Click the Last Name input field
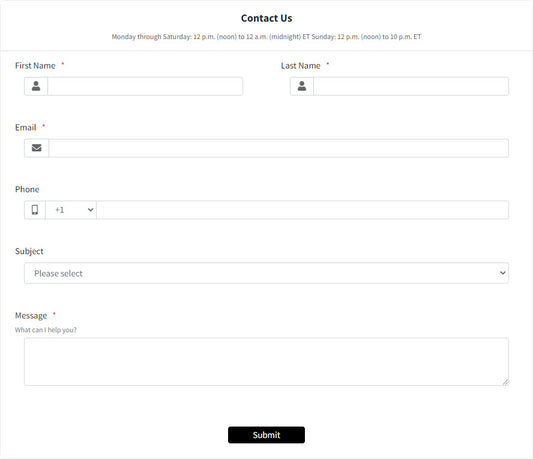533x459 pixels. (411, 86)
